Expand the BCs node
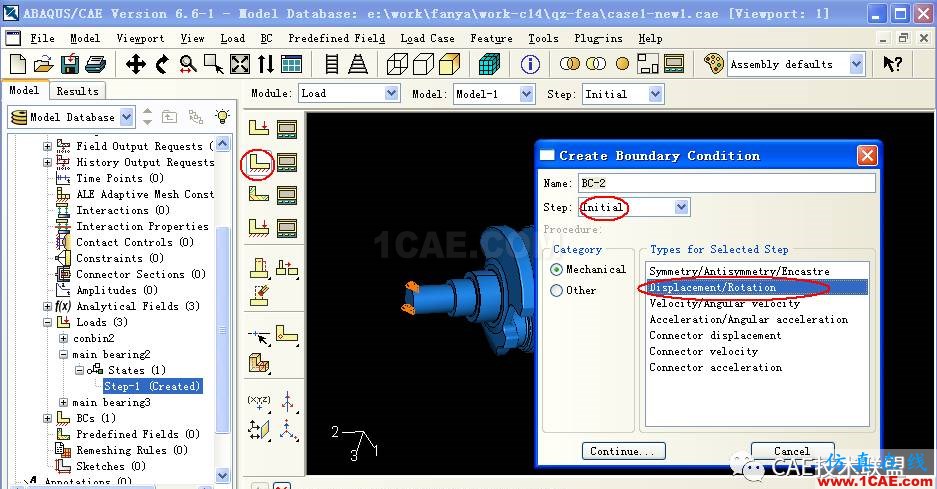Viewport: 937px width, 489px height. (x=47, y=418)
